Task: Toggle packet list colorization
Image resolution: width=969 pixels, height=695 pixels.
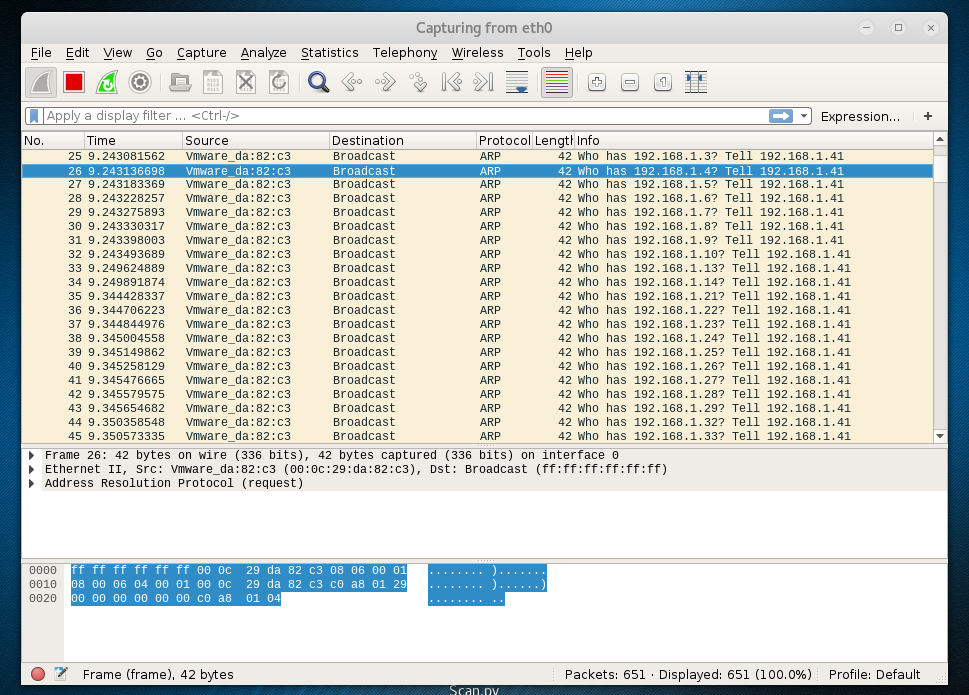Action: coord(556,82)
